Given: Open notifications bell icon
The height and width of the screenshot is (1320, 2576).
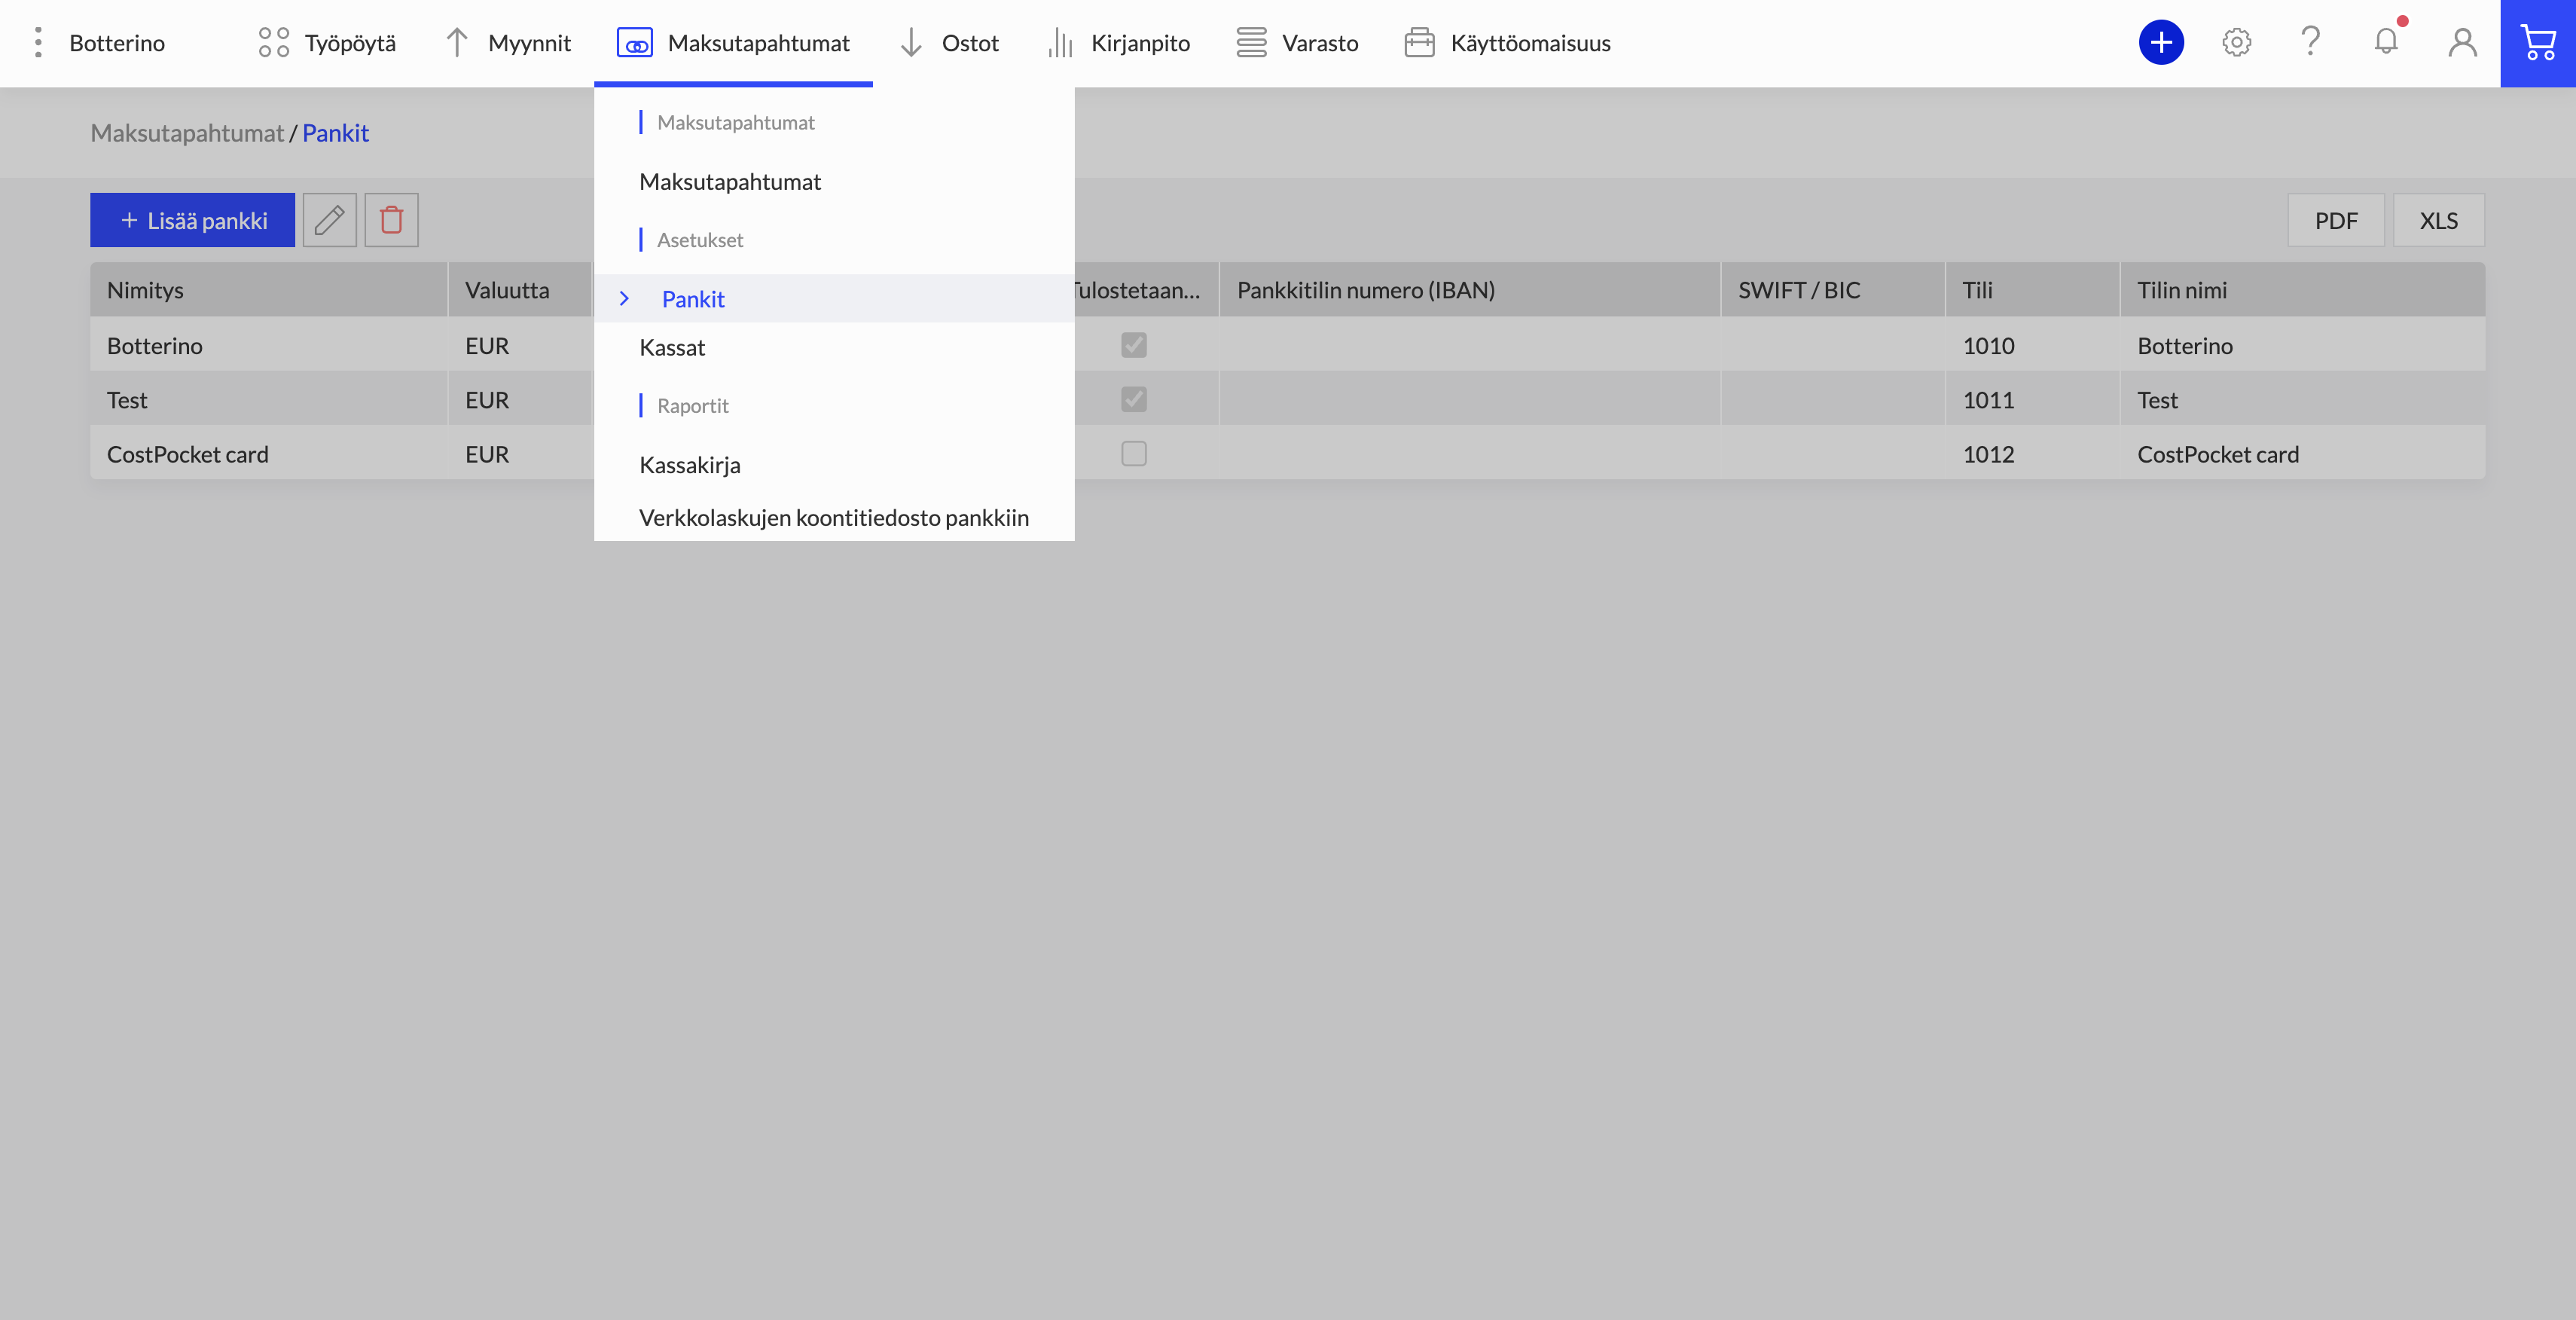Looking at the screenshot, I should coord(2386,42).
